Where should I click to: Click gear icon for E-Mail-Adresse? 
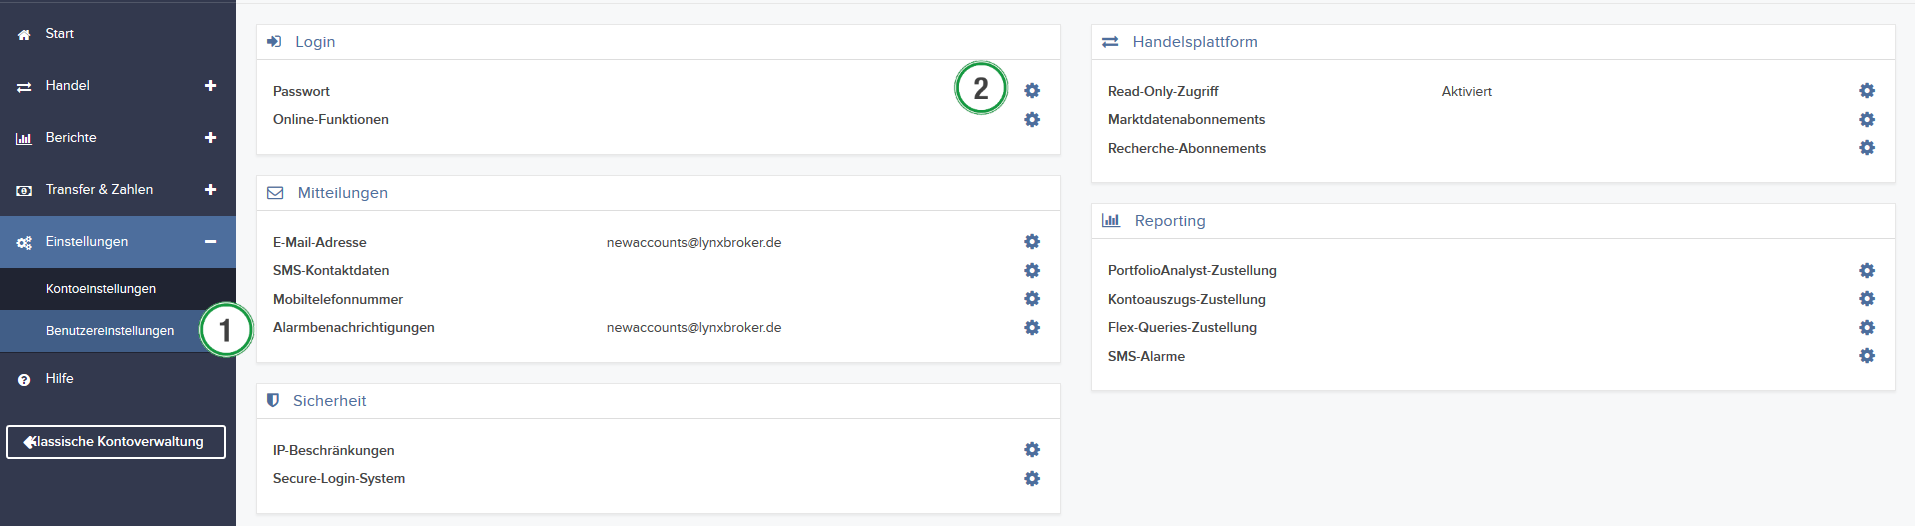[1032, 242]
